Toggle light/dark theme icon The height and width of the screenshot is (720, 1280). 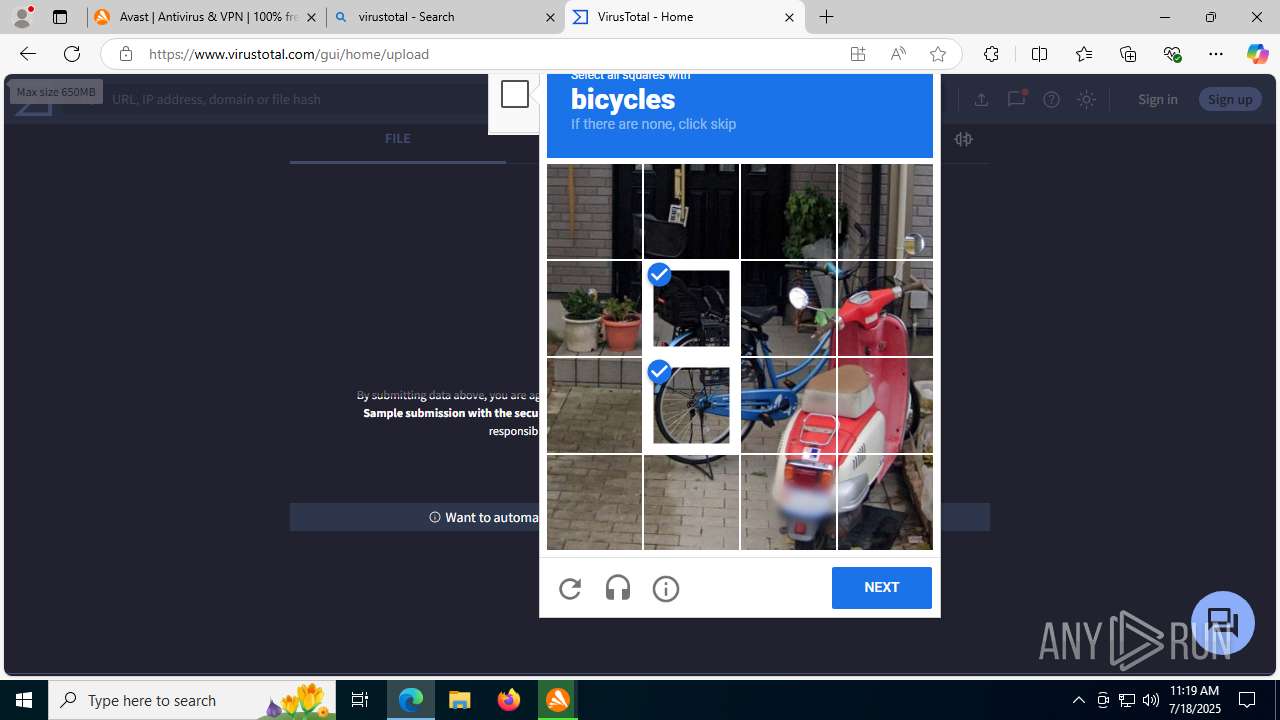tap(1086, 99)
